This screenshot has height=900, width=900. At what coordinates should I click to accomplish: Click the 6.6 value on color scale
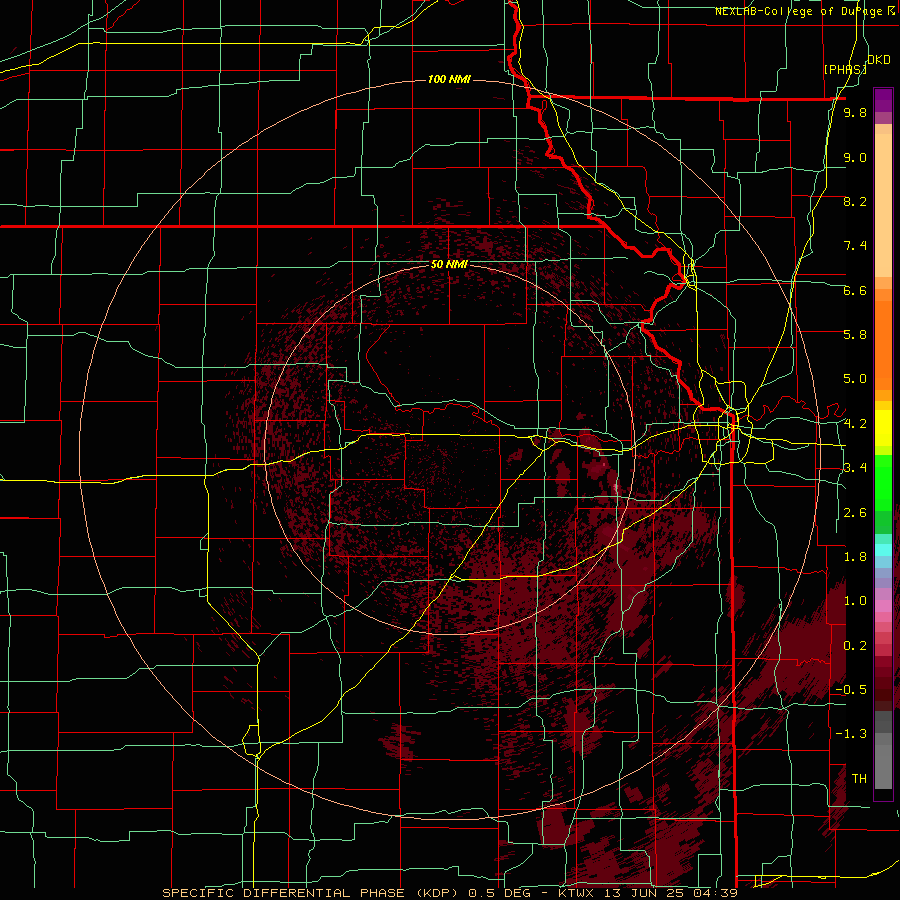(855, 290)
